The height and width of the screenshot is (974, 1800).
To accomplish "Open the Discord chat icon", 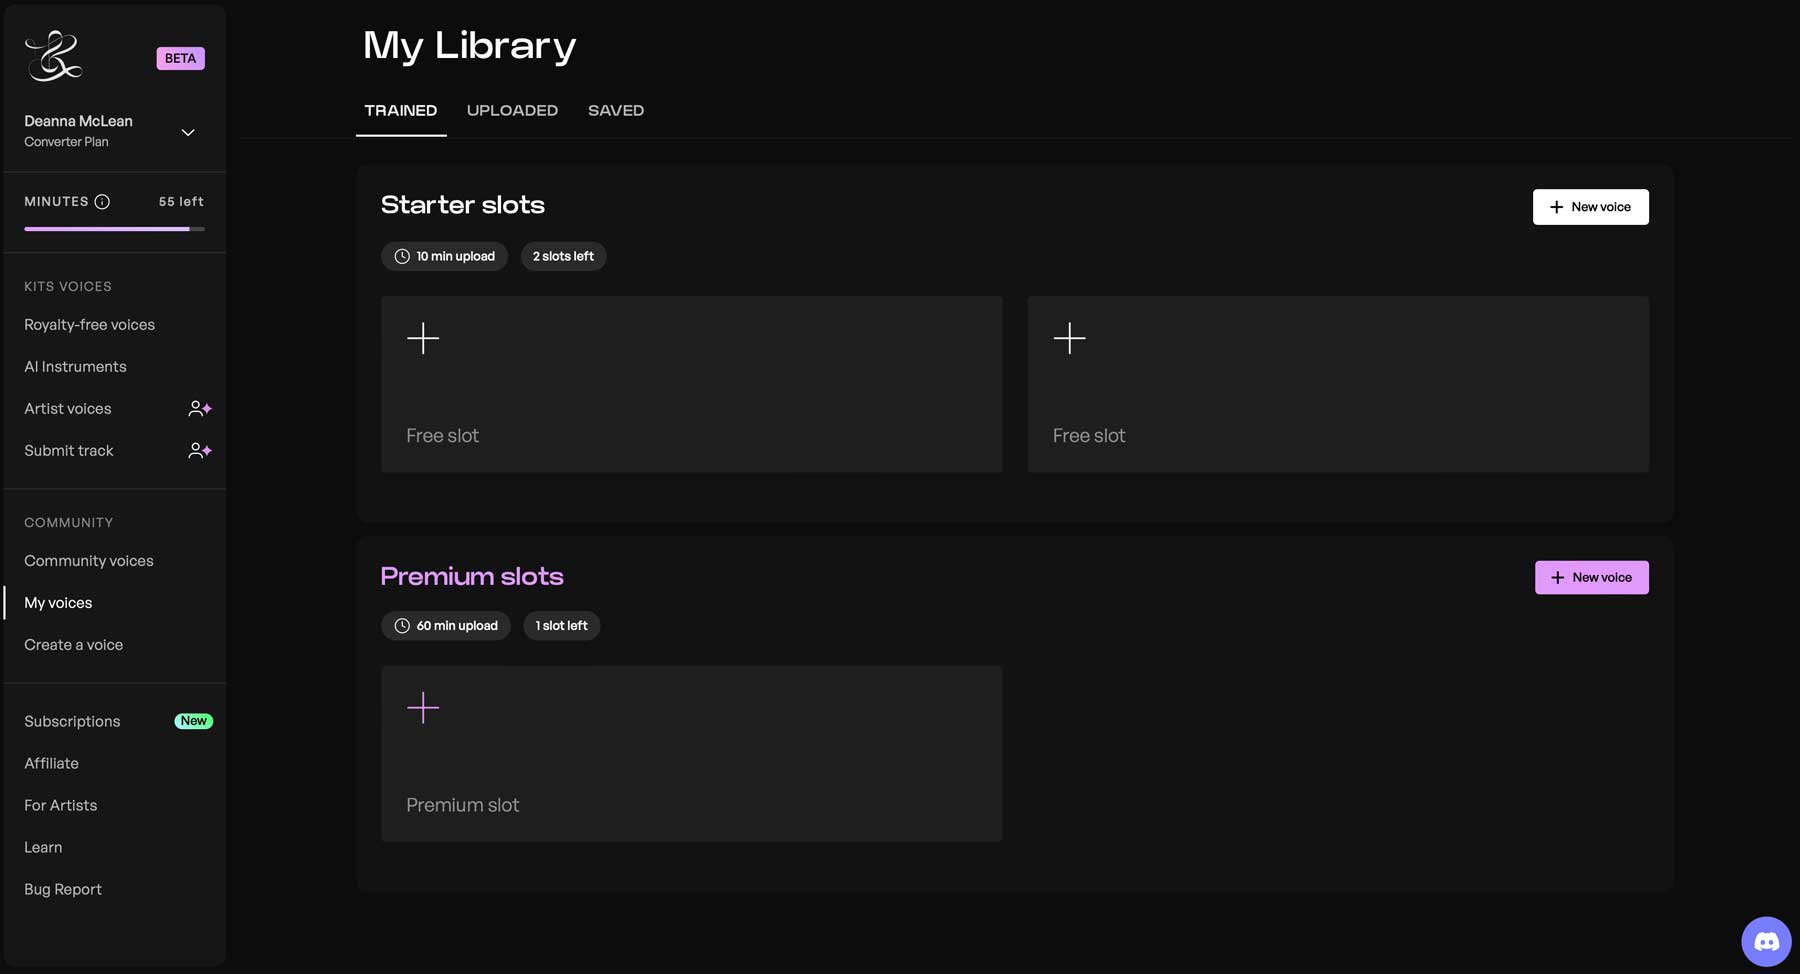I will pos(1766,941).
